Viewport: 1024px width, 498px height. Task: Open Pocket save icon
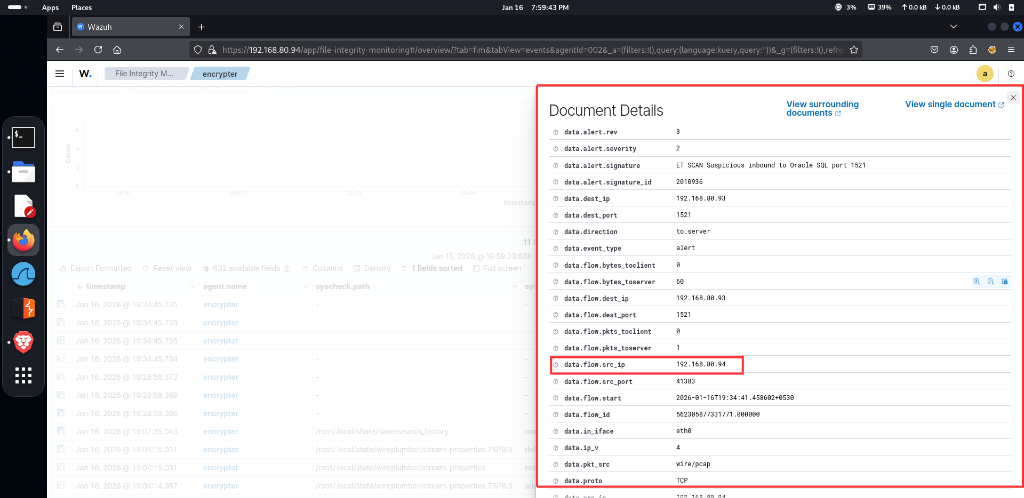[x=935, y=50]
